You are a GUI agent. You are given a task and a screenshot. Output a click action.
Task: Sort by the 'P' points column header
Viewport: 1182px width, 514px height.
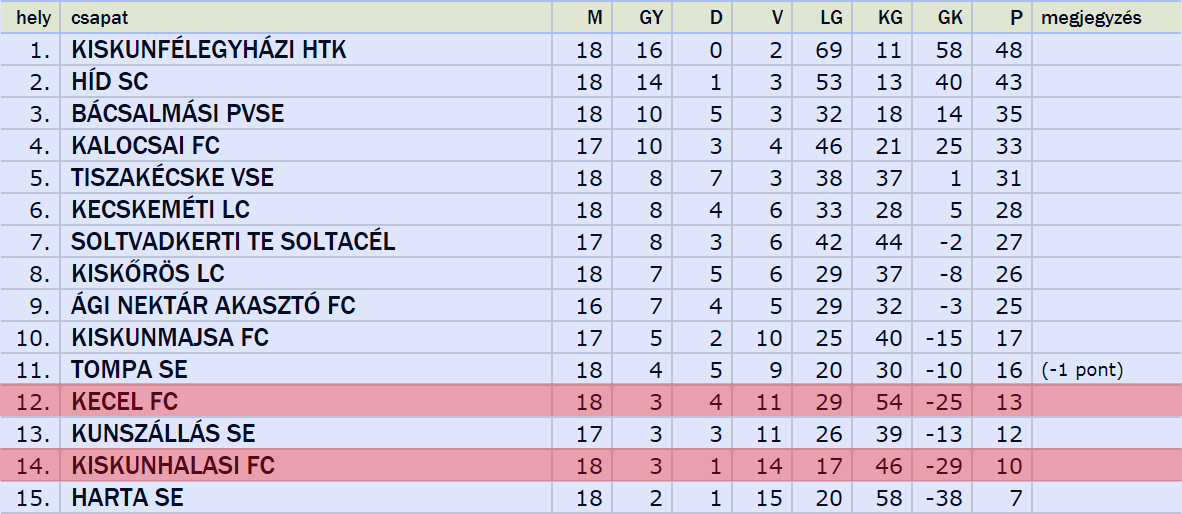(x=1017, y=18)
